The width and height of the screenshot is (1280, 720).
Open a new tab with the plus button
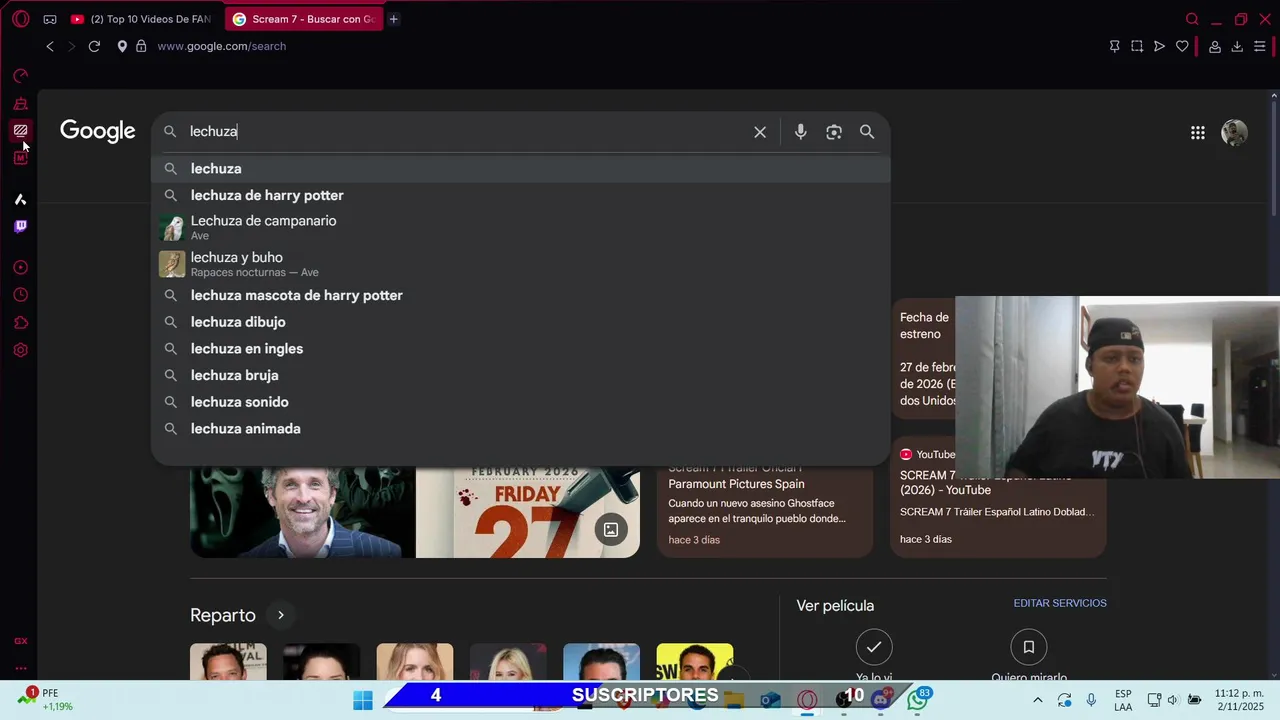[x=393, y=19]
